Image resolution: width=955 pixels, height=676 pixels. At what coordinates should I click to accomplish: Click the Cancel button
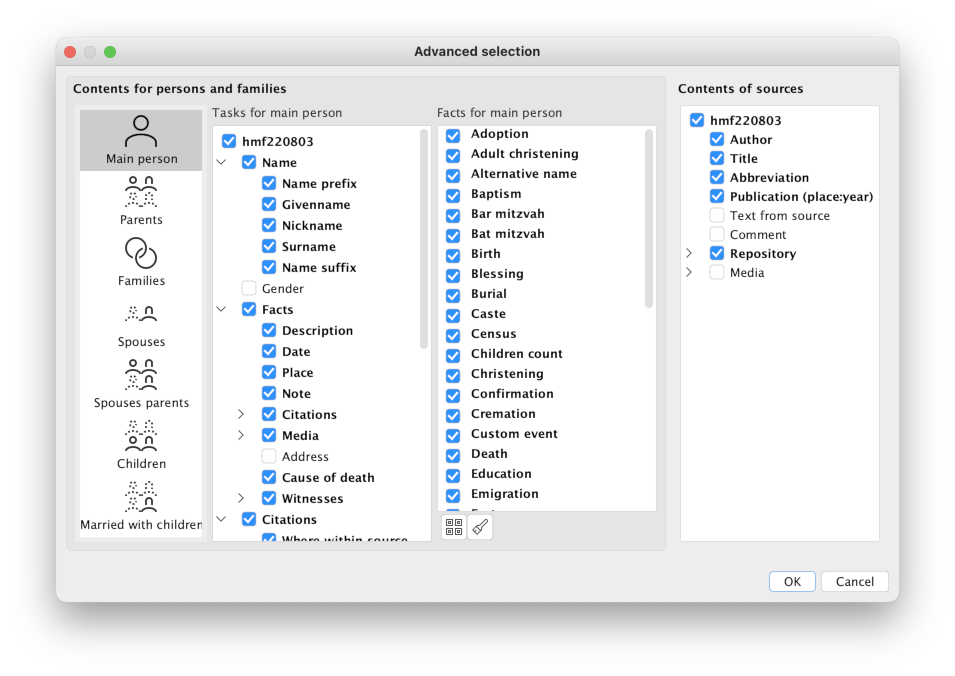(854, 582)
